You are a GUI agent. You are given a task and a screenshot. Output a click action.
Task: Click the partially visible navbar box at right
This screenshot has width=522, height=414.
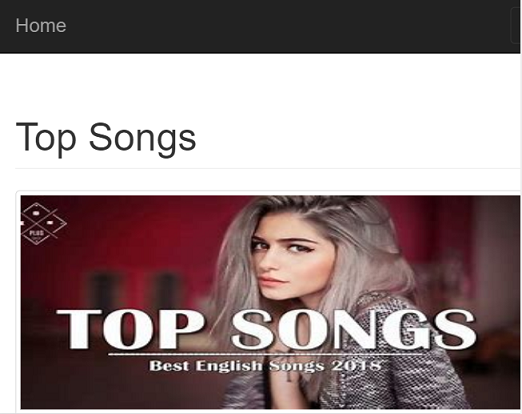516,26
